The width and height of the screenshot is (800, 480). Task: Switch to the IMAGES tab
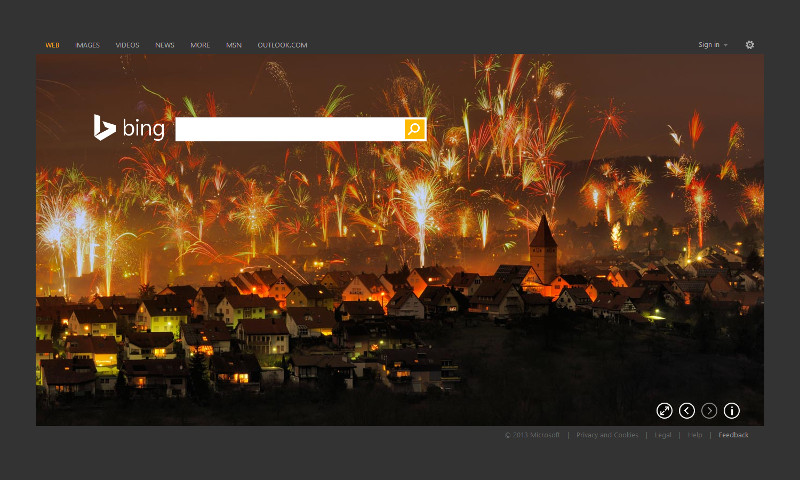tap(88, 45)
